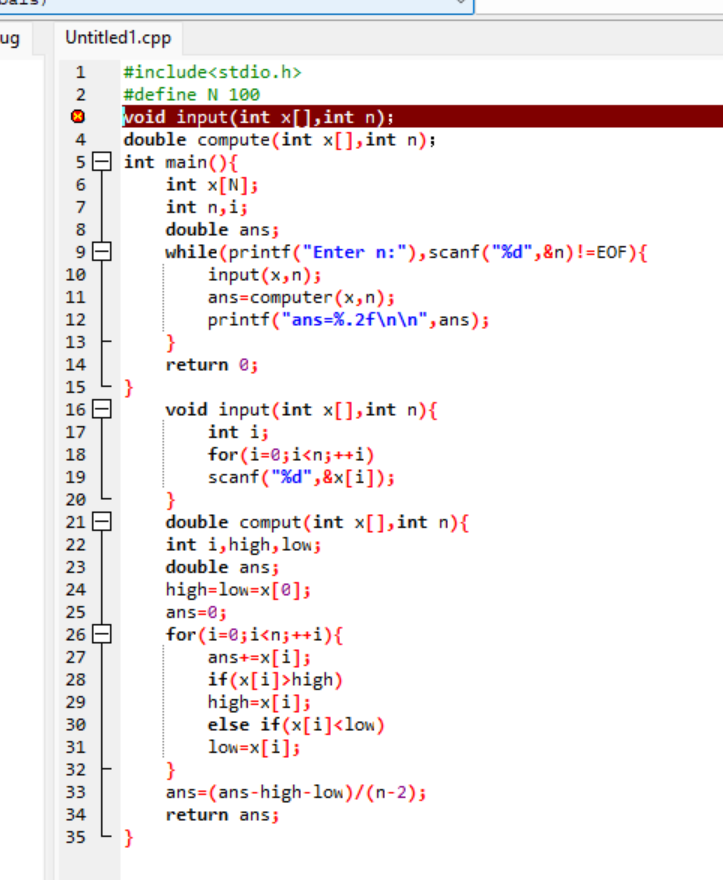The height and width of the screenshot is (880, 723).
Task: Click 'double ans;' on line 8
Action: pos(222,230)
